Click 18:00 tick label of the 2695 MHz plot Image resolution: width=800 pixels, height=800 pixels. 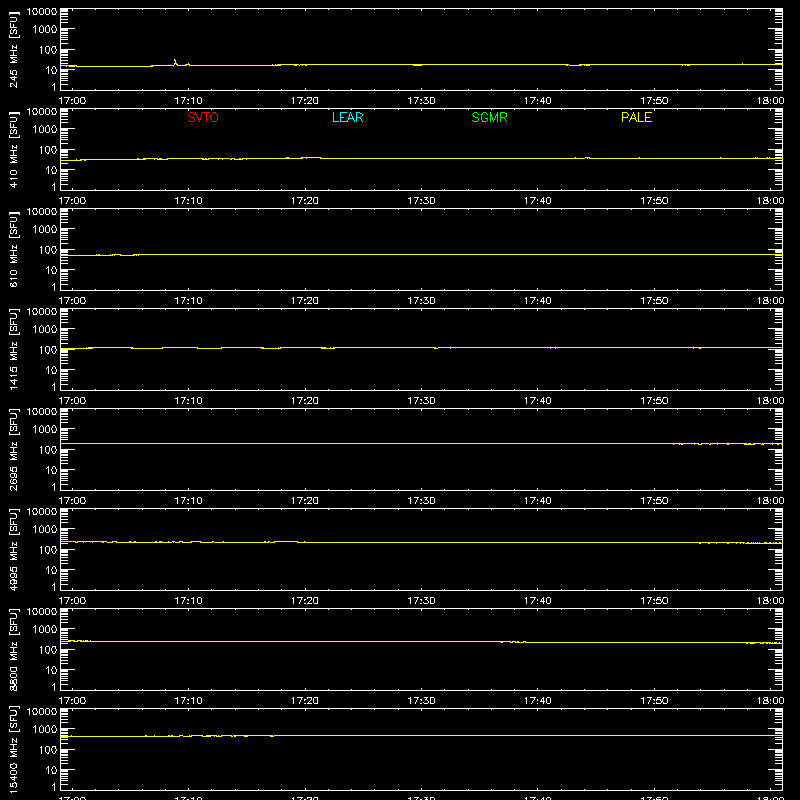[x=770, y=501]
